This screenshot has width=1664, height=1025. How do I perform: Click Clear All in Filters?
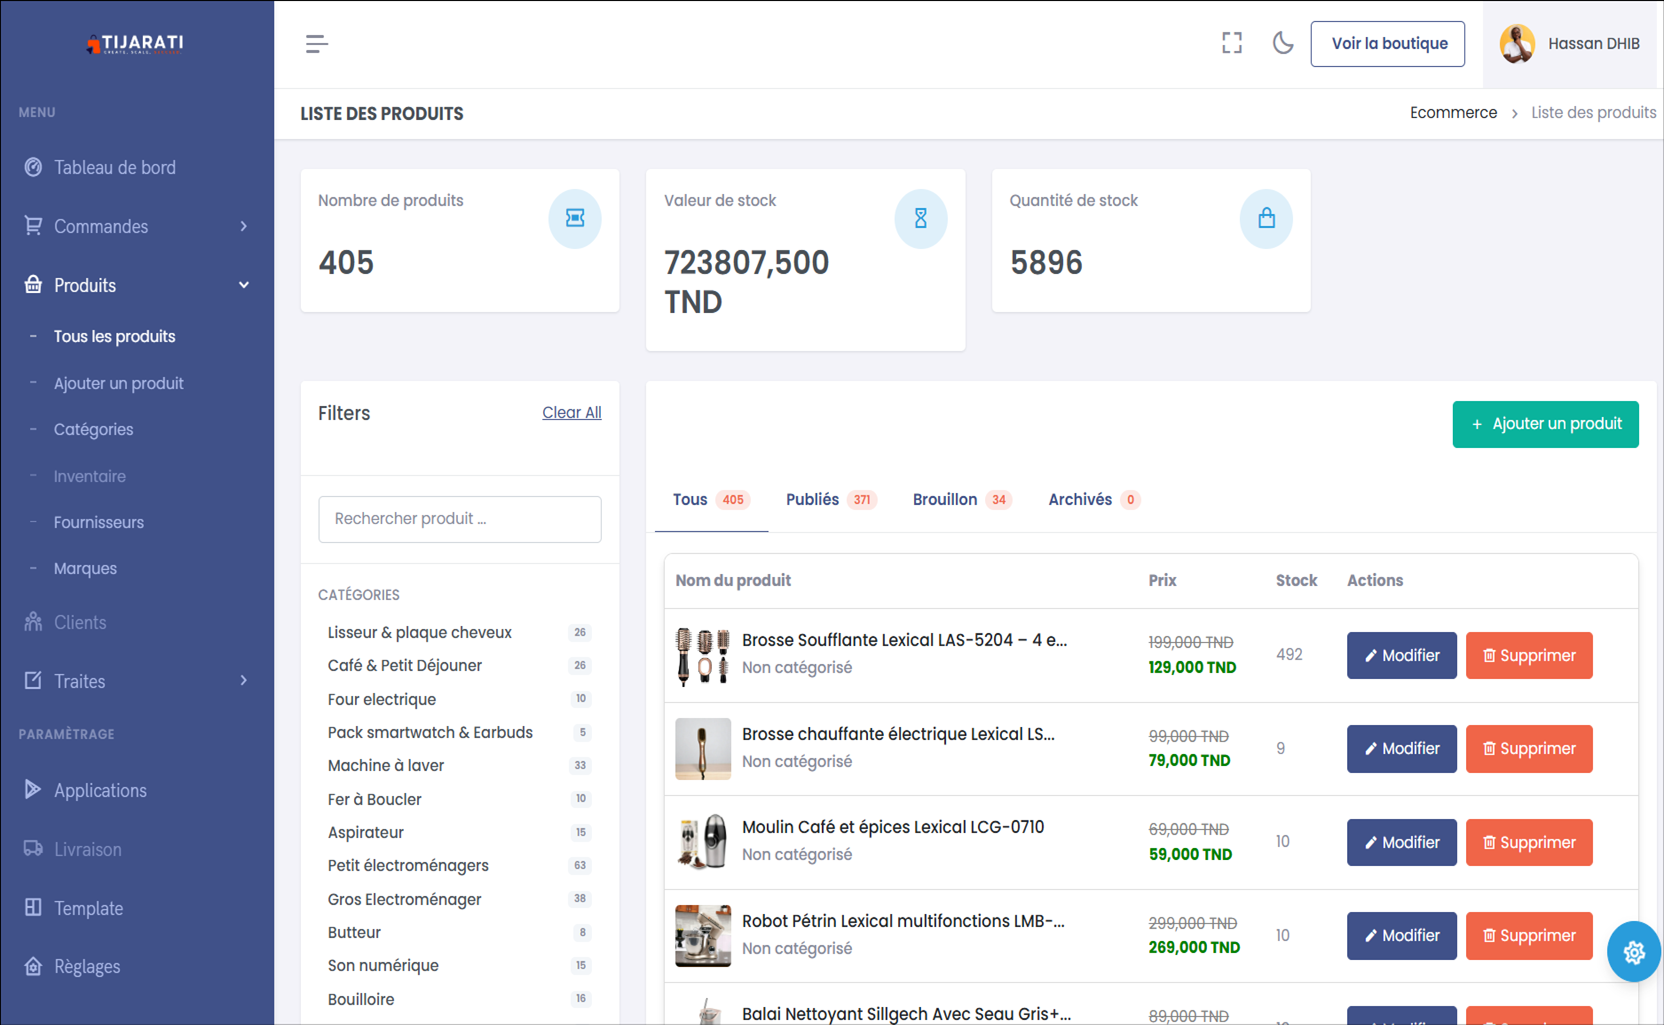[x=572, y=413]
